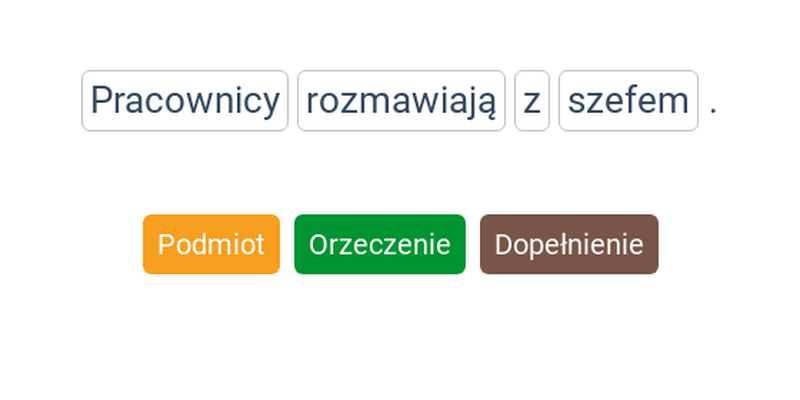800x400 pixels.
Task: Apply the Orzeczenie category button
Action: pos(380,244)
